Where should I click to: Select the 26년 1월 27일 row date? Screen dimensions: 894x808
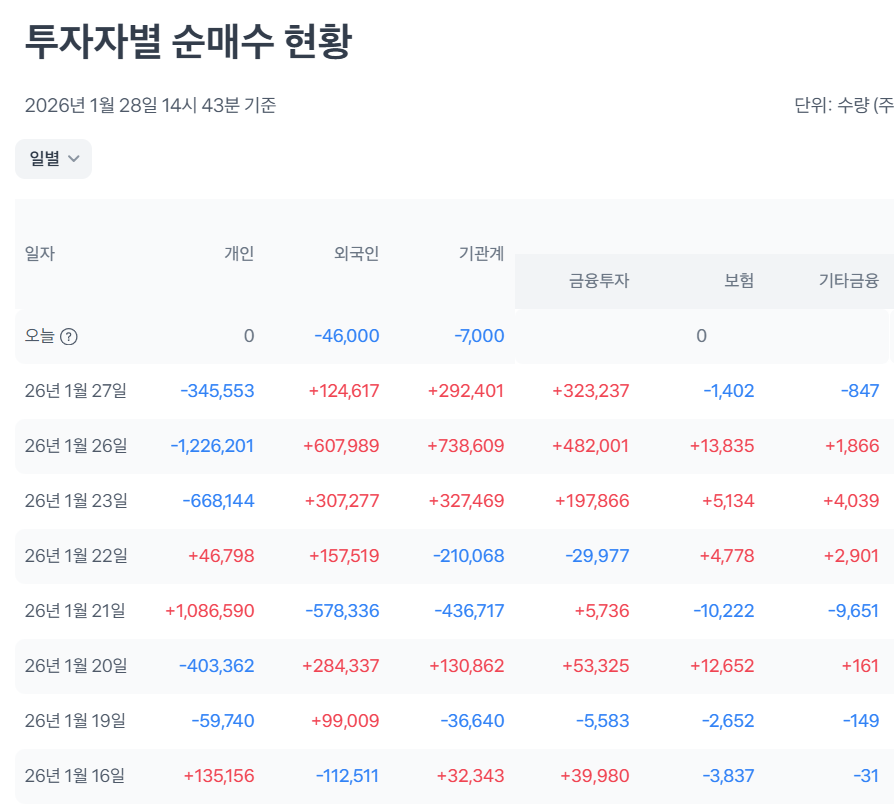click(x=76, y=391)
